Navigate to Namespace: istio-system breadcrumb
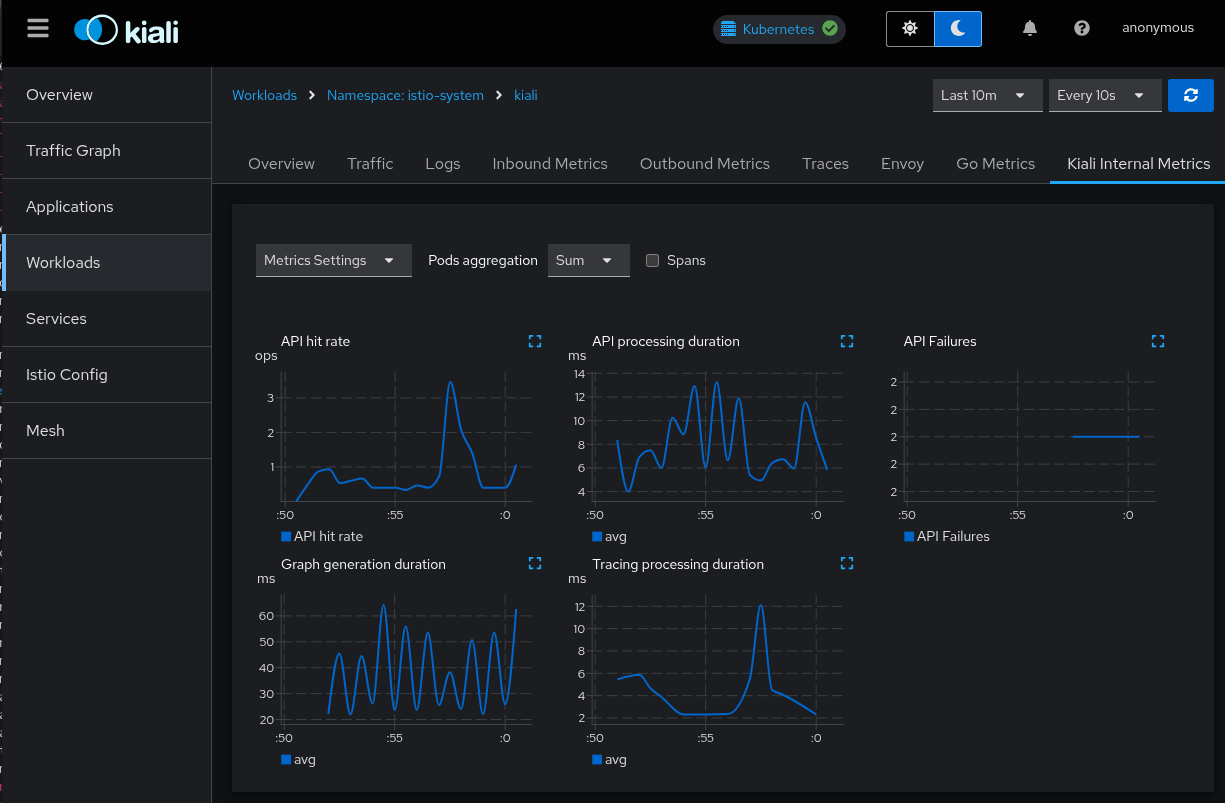 pyautogui.click(x=405, y=95)
